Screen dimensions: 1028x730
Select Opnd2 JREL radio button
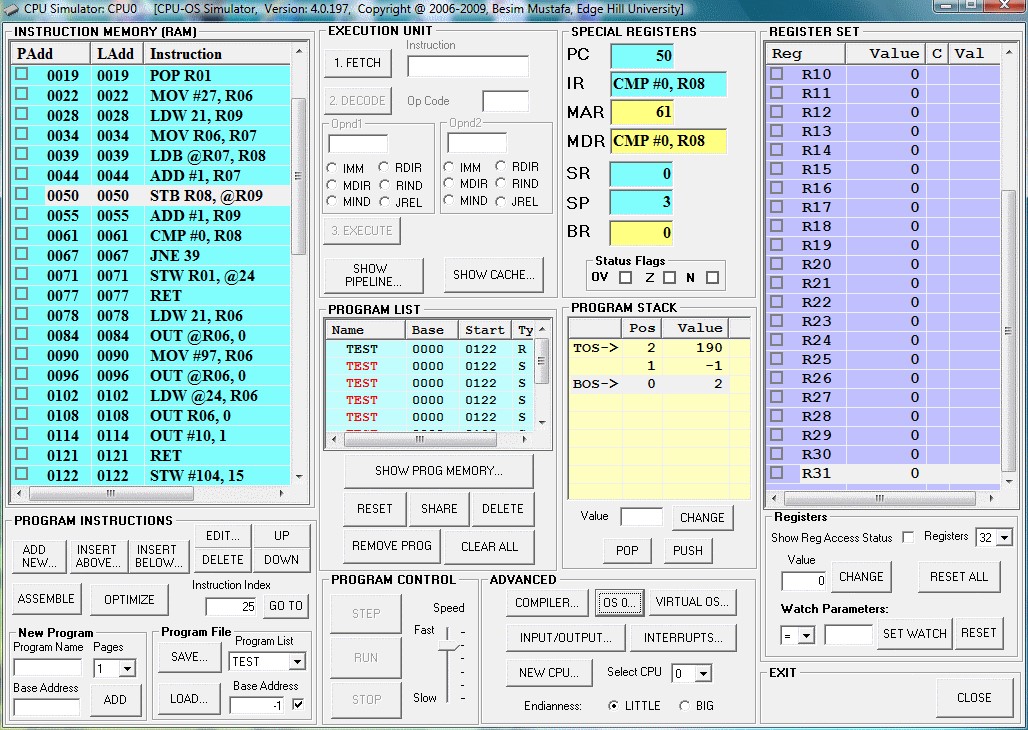click(500, 201)
